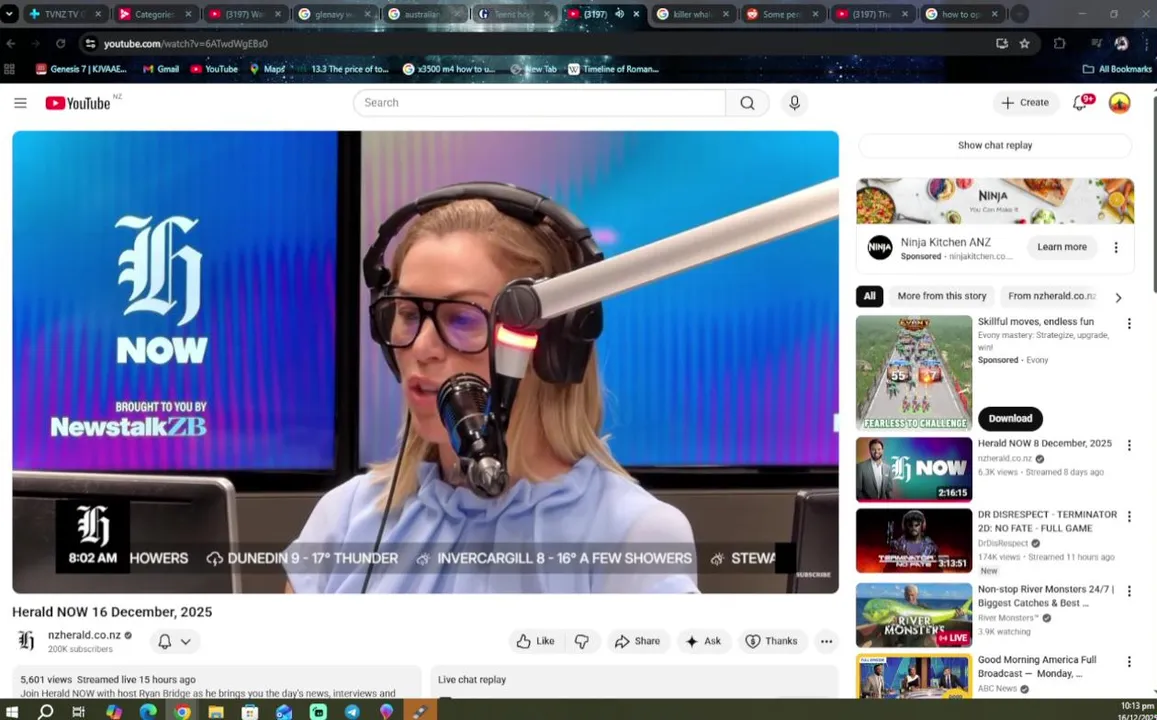Screen dimensions: 1157x720
Task: Click the Create button
Action: (x=1025, y=103)
